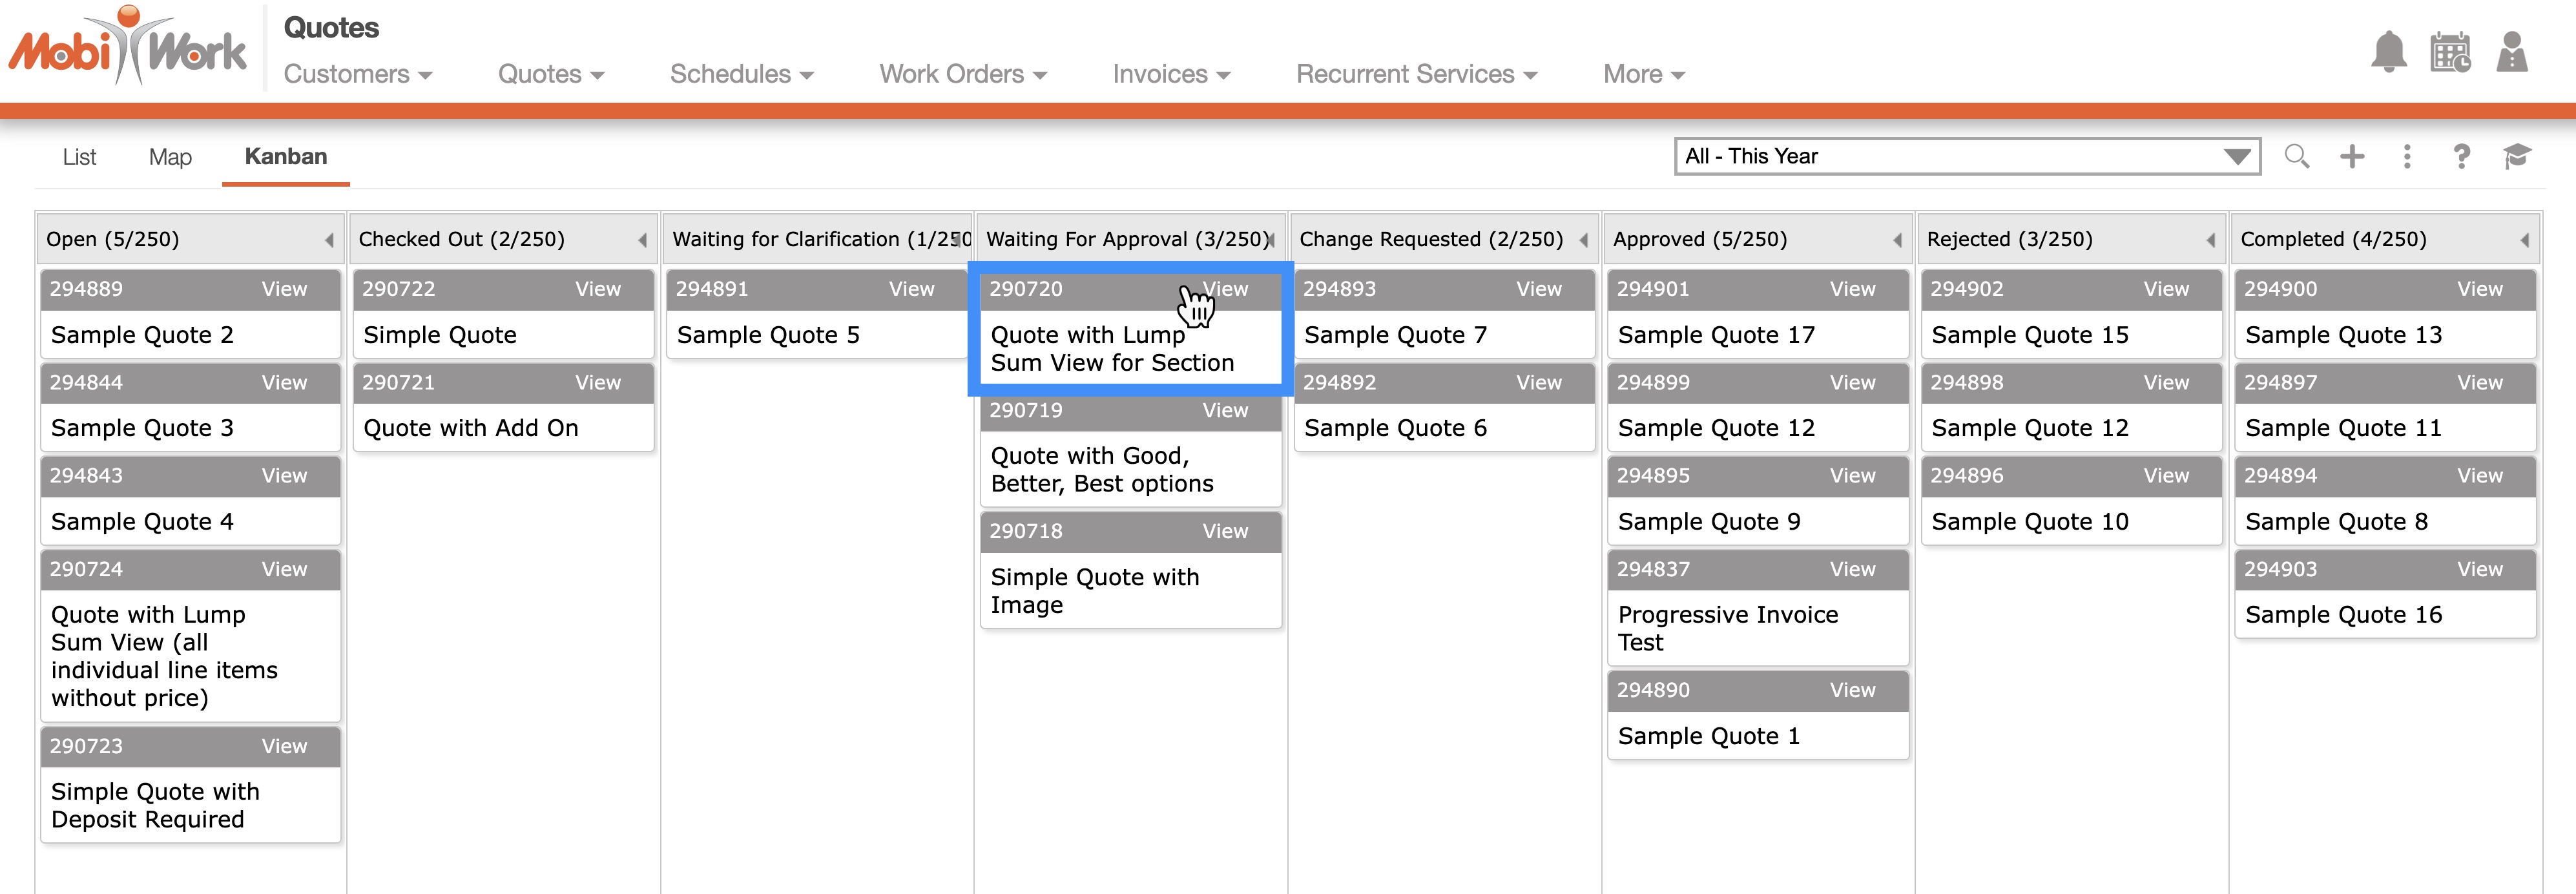The height and width of the screenshot is (894, 2576).
Task: Open the calendar schedule icon
Action: 2450,52
